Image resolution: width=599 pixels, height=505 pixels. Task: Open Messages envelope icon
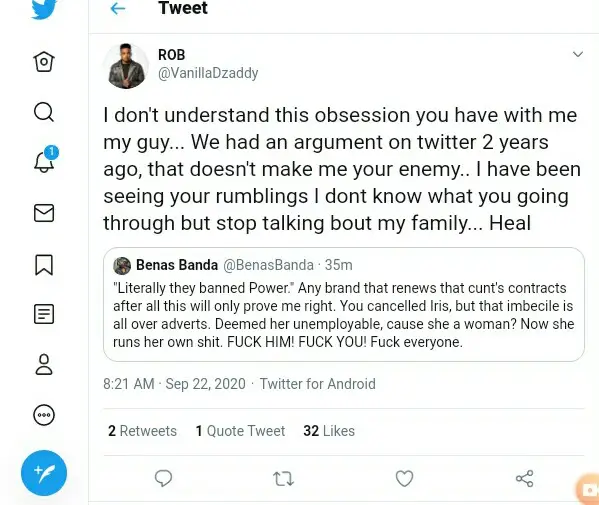click(44, 213)
